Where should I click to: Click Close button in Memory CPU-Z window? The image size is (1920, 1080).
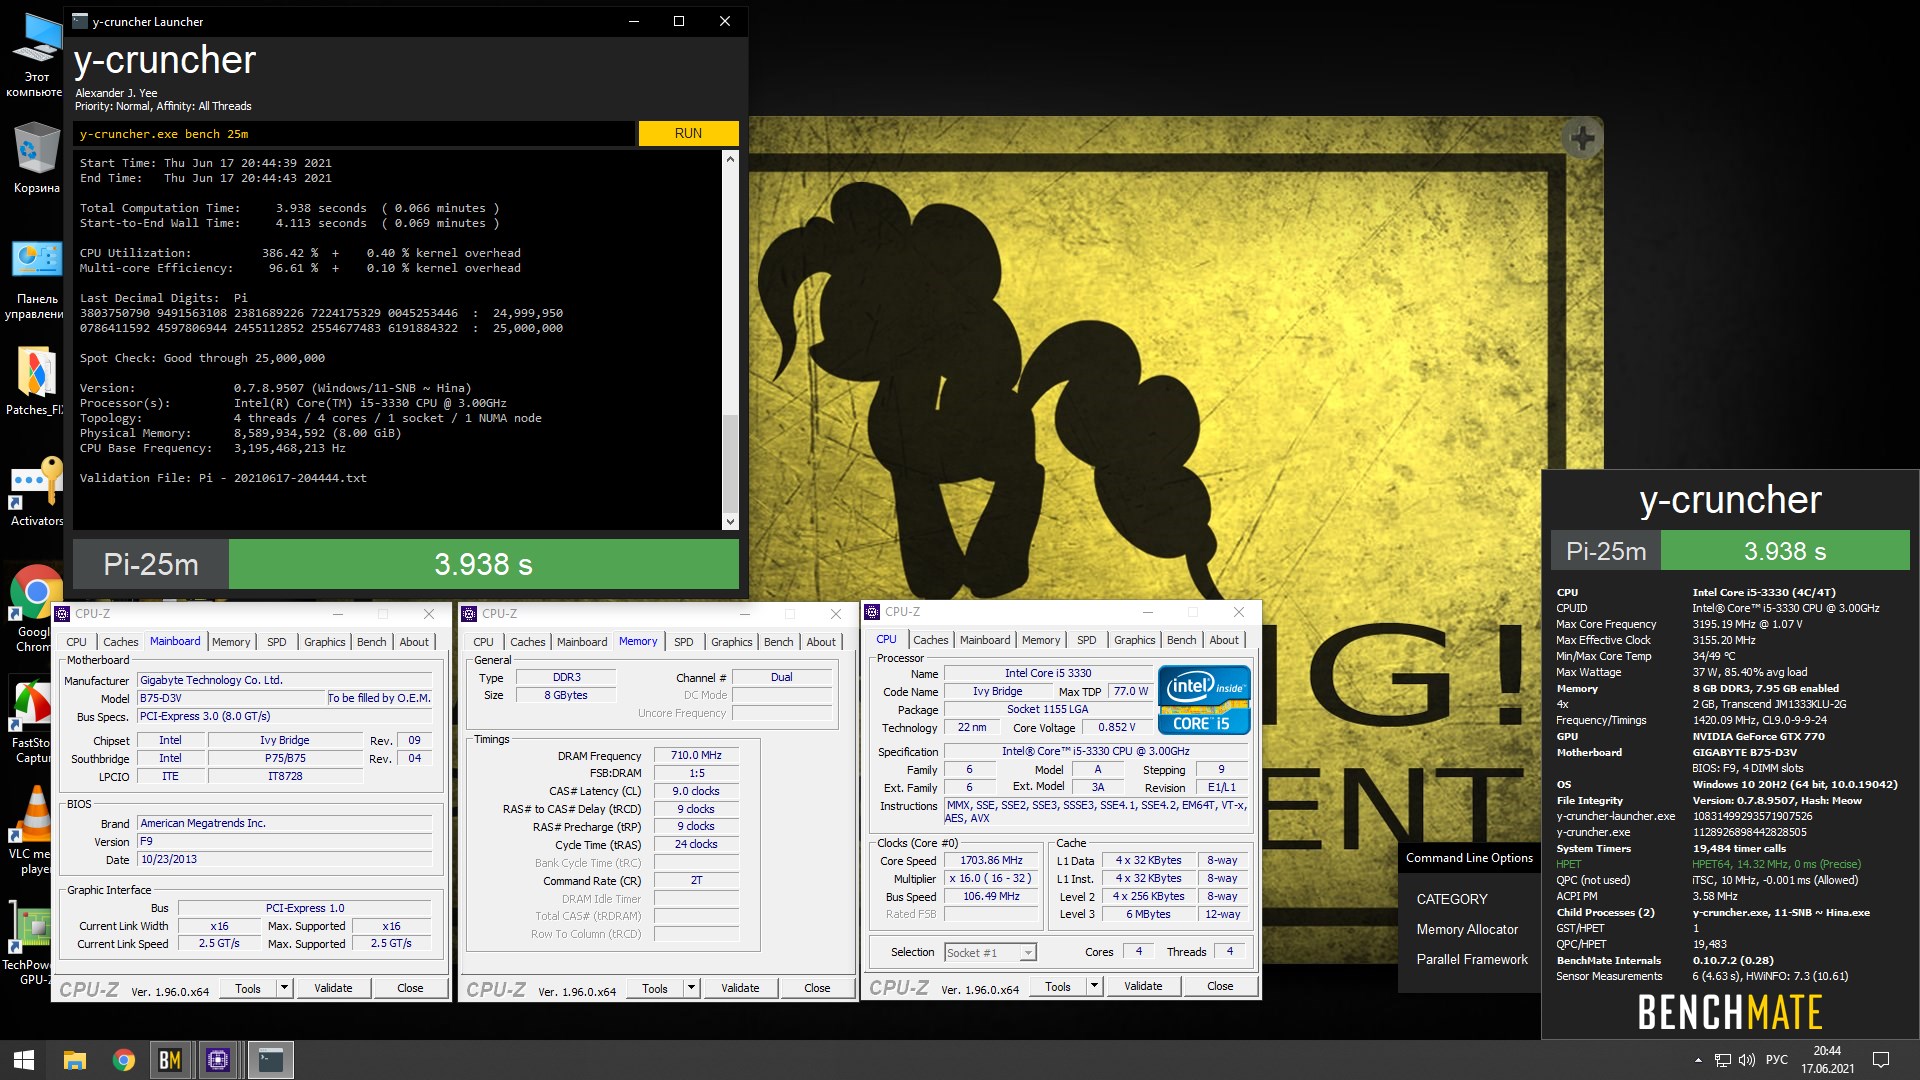click(817, 988)
